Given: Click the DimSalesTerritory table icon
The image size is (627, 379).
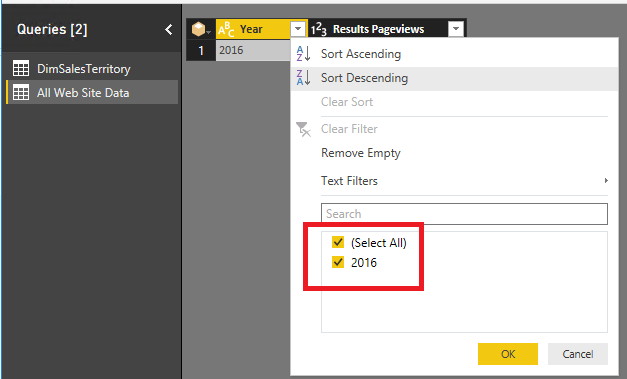Looking at the screenshot, I should click(21, 69).
